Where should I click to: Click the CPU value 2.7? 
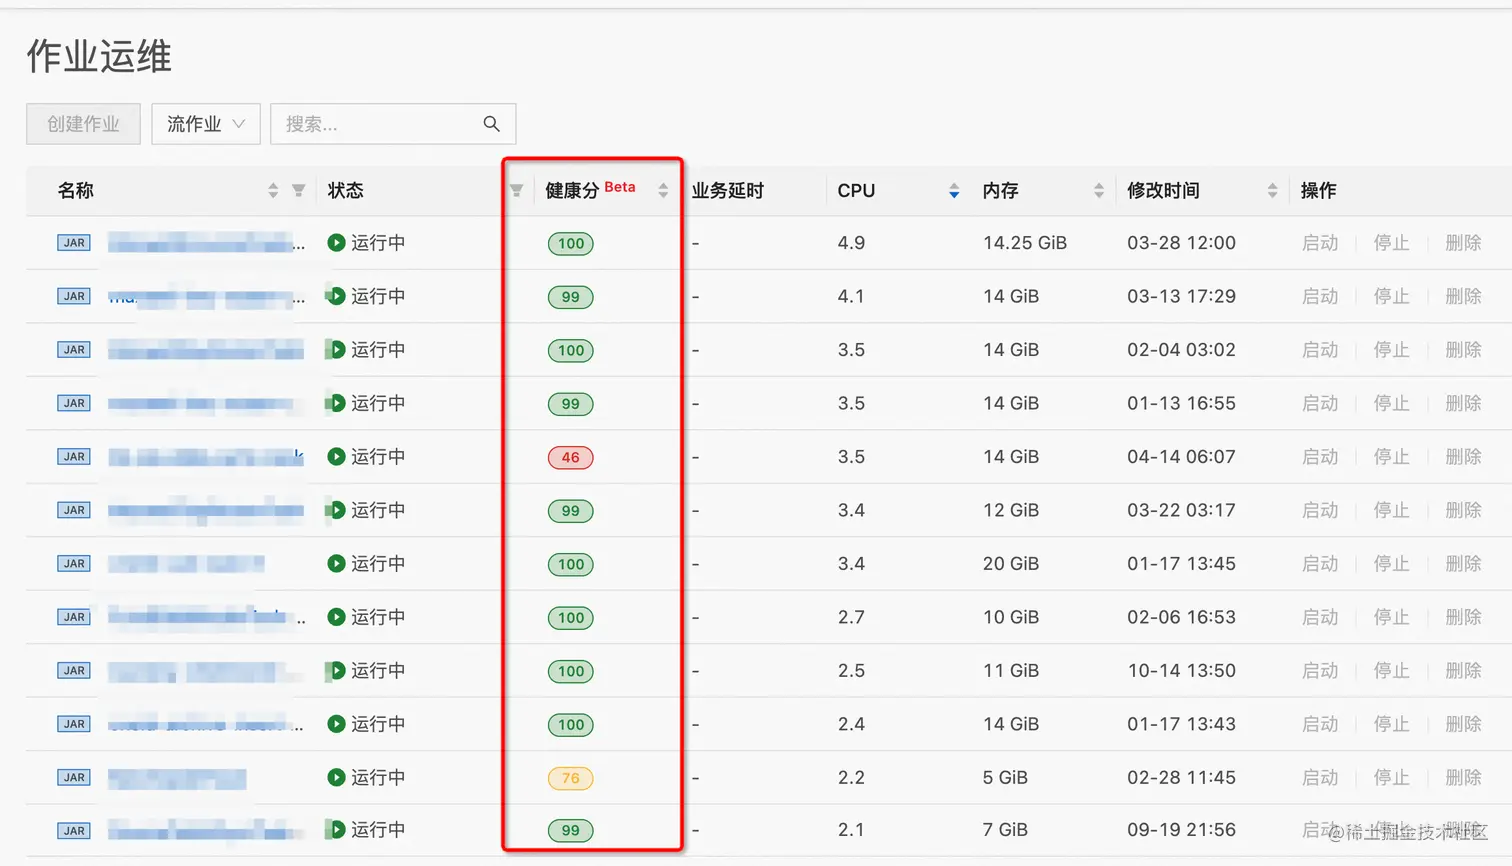851,617
